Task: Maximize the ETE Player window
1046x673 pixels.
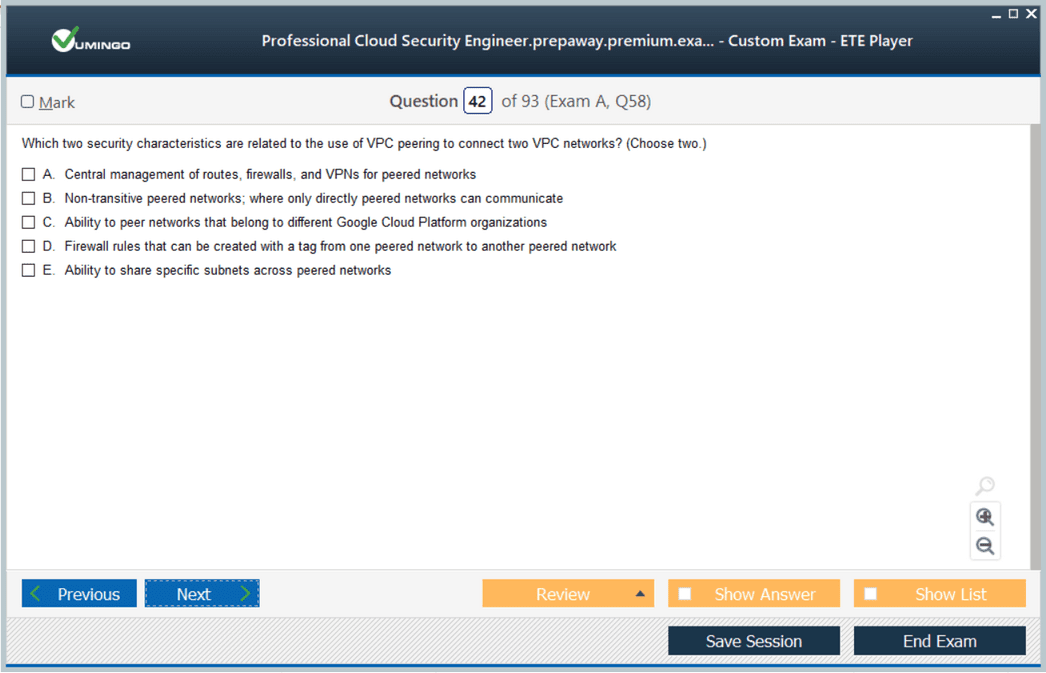Action: pos(1013,13)
